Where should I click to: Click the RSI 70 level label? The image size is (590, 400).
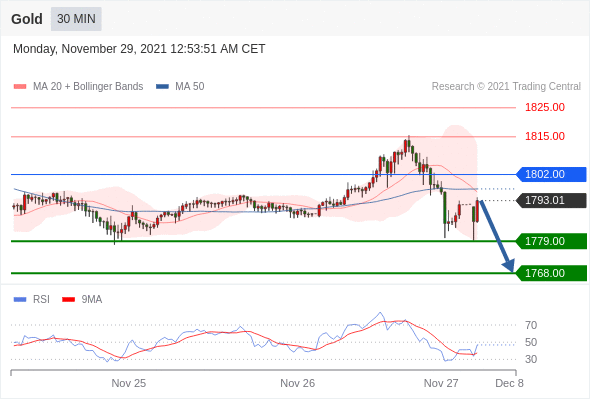point(531,325)
